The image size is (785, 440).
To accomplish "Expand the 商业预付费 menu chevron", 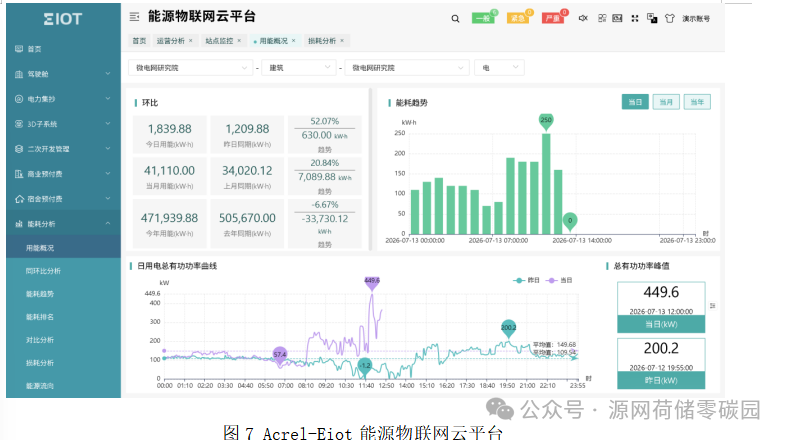I will (108, 174).
